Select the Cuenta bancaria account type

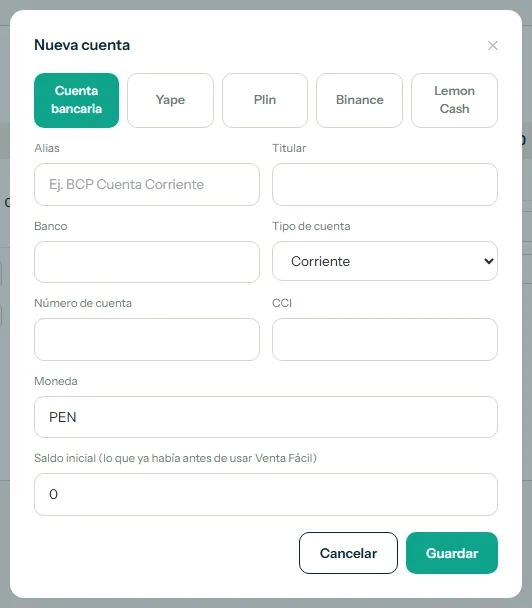(76, 100)
